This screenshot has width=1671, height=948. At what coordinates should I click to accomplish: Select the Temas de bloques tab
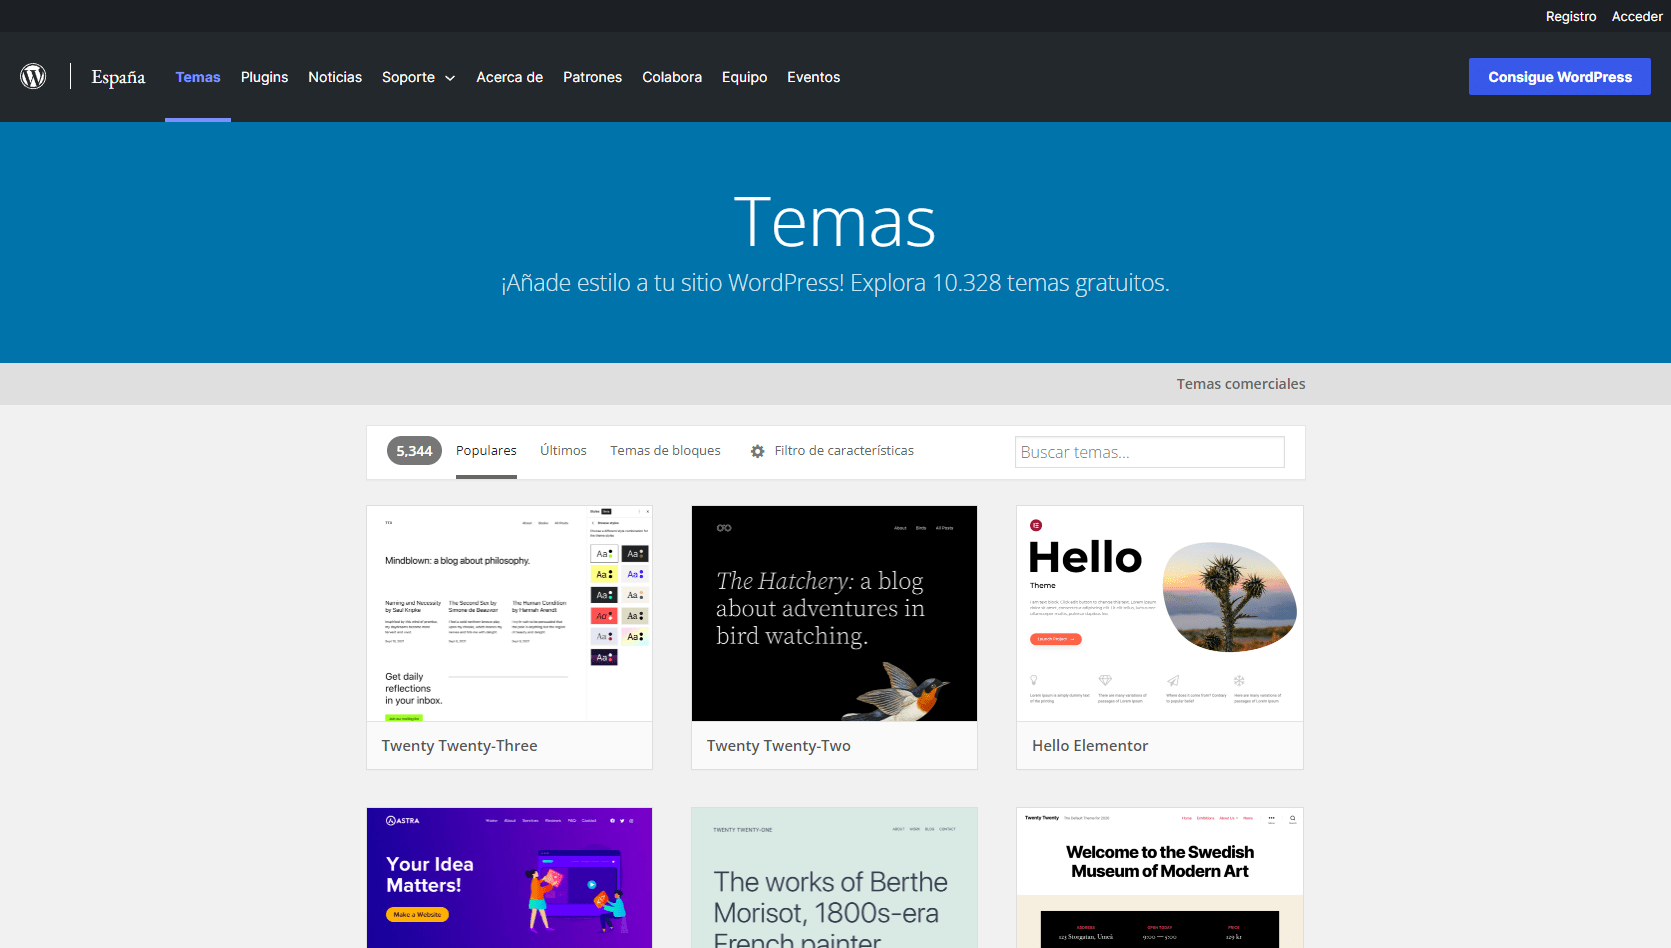pos(665,451)
